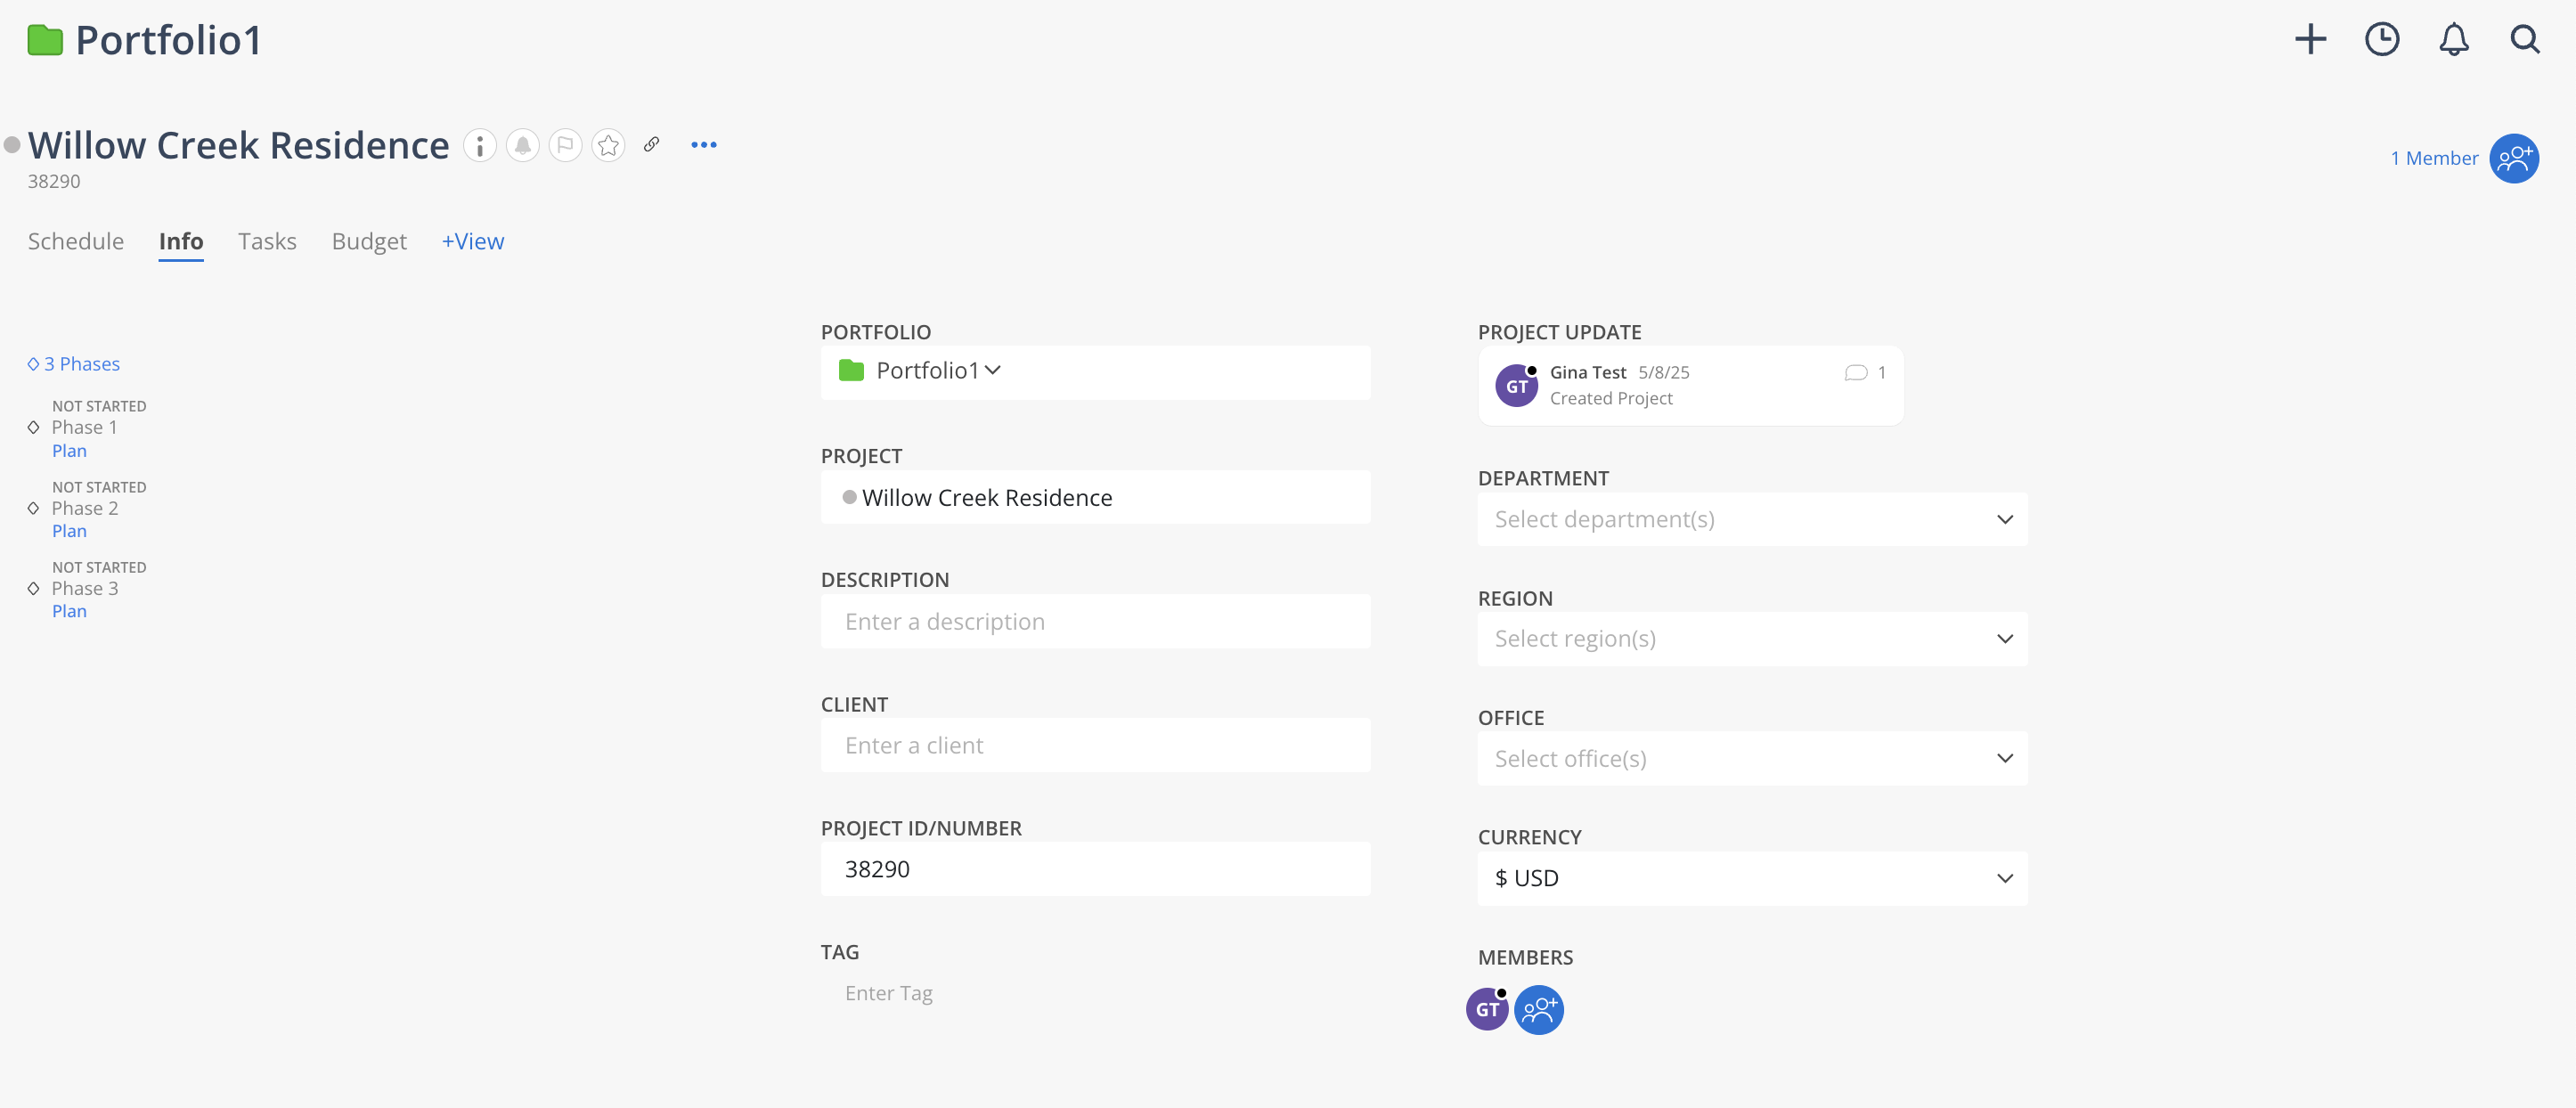
Task: Click the diamond icon beside 3 Phases
Action: click(x=33, y=364)
